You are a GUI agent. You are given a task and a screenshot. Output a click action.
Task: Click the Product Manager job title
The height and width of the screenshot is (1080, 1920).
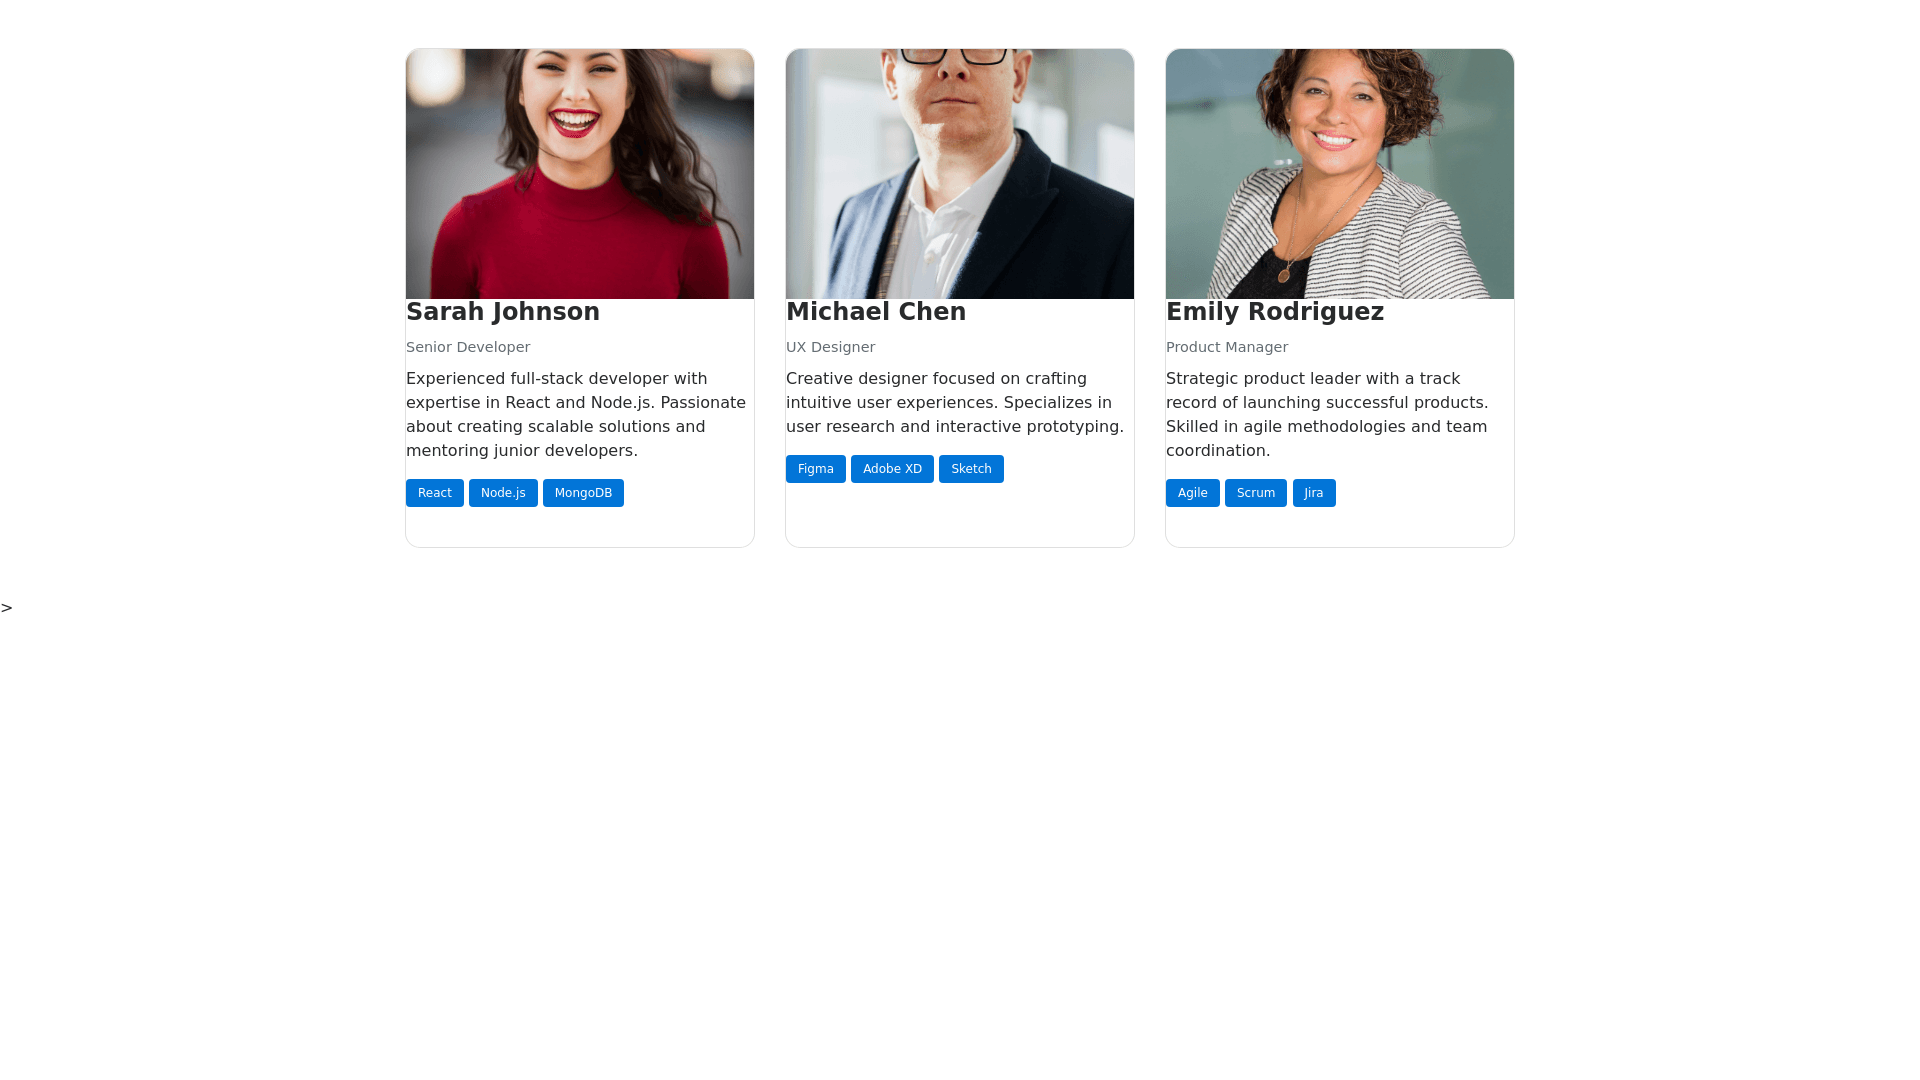(x=1227, y=347)
